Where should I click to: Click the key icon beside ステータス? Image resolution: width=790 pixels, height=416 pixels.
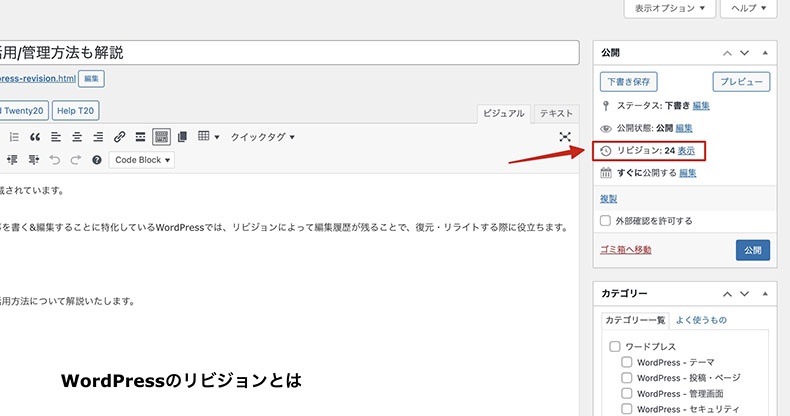point(606,106)
